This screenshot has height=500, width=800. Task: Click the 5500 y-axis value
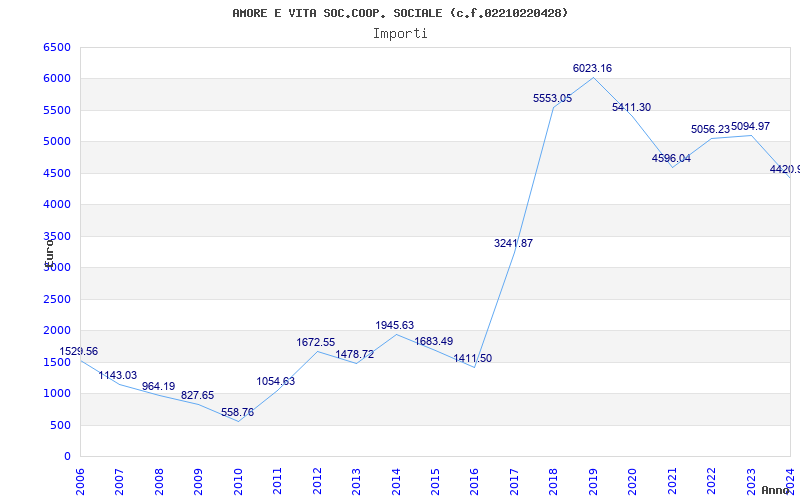tap(57, 110)
